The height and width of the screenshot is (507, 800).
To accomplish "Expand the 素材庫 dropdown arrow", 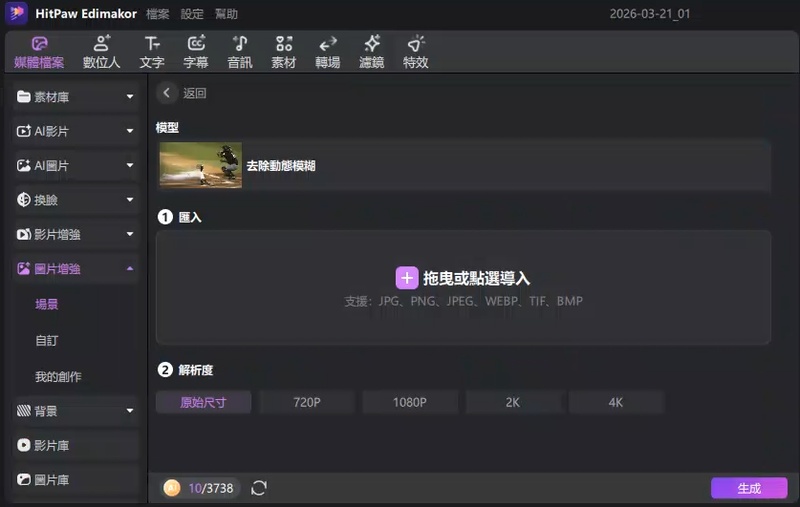I will (130, 96).
